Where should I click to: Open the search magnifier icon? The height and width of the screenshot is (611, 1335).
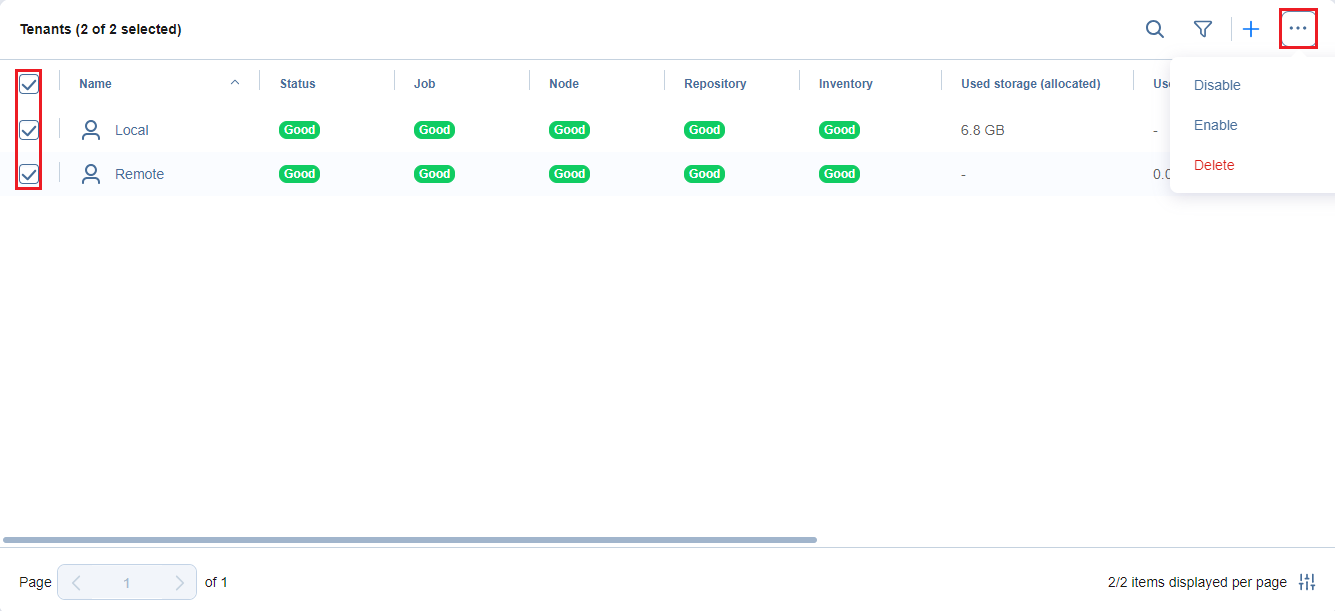tap(1154, 29)
